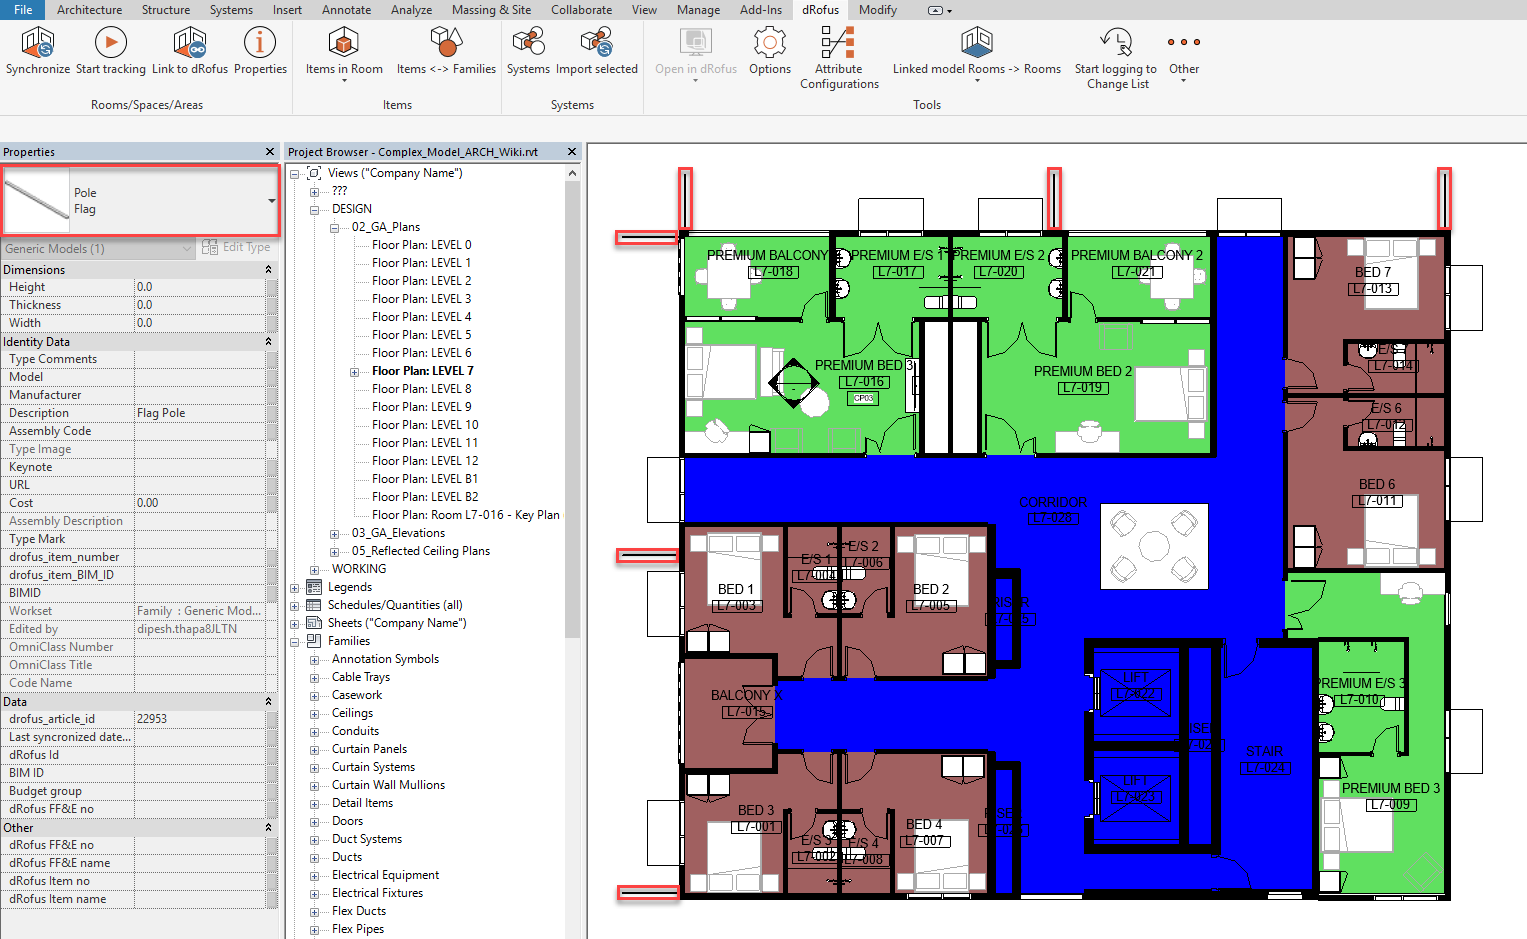The image size is (1527, 939).
Task: Click the Import selected systems icon
Action: coord(596,44)
